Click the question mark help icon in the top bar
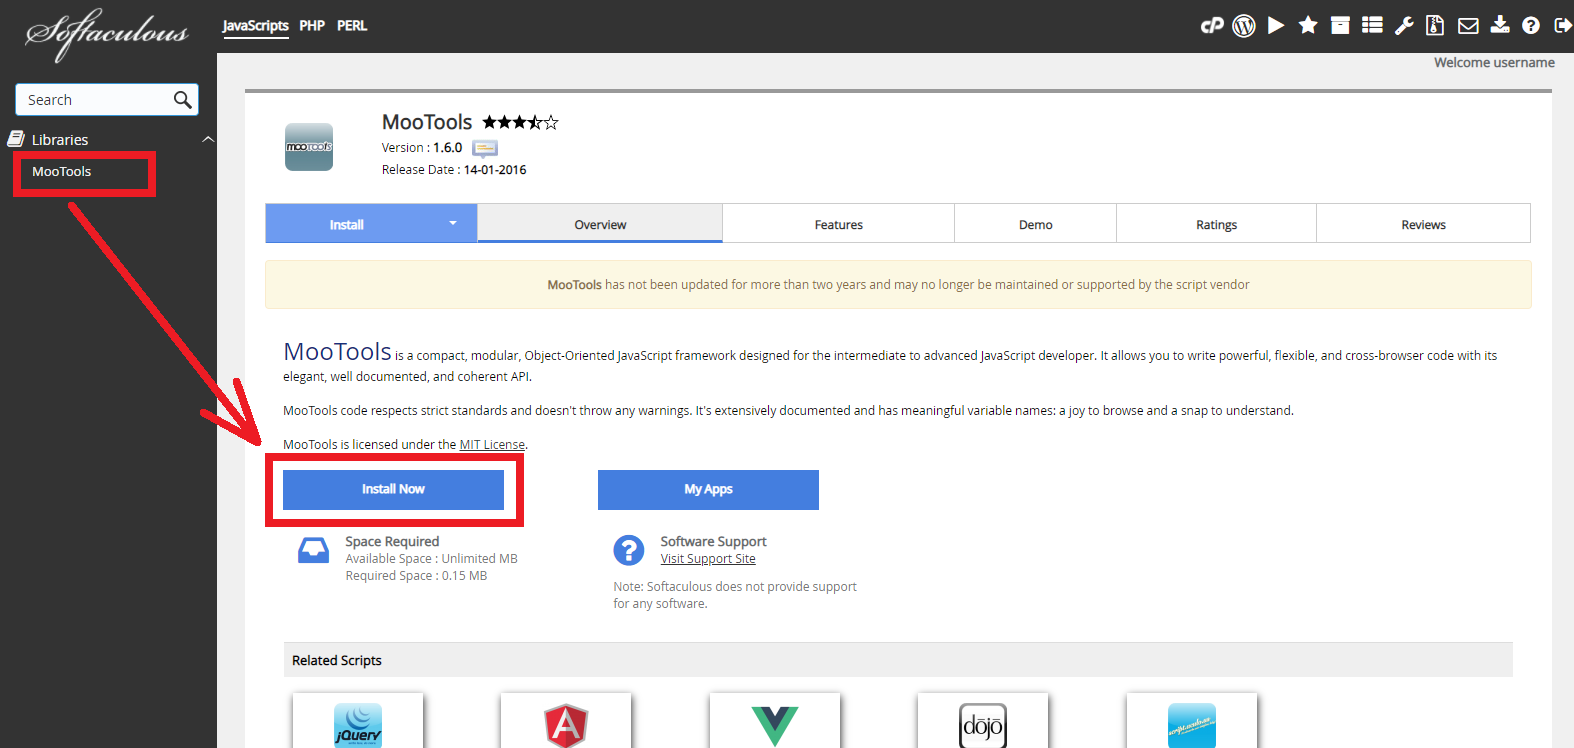 [1530, 26]
